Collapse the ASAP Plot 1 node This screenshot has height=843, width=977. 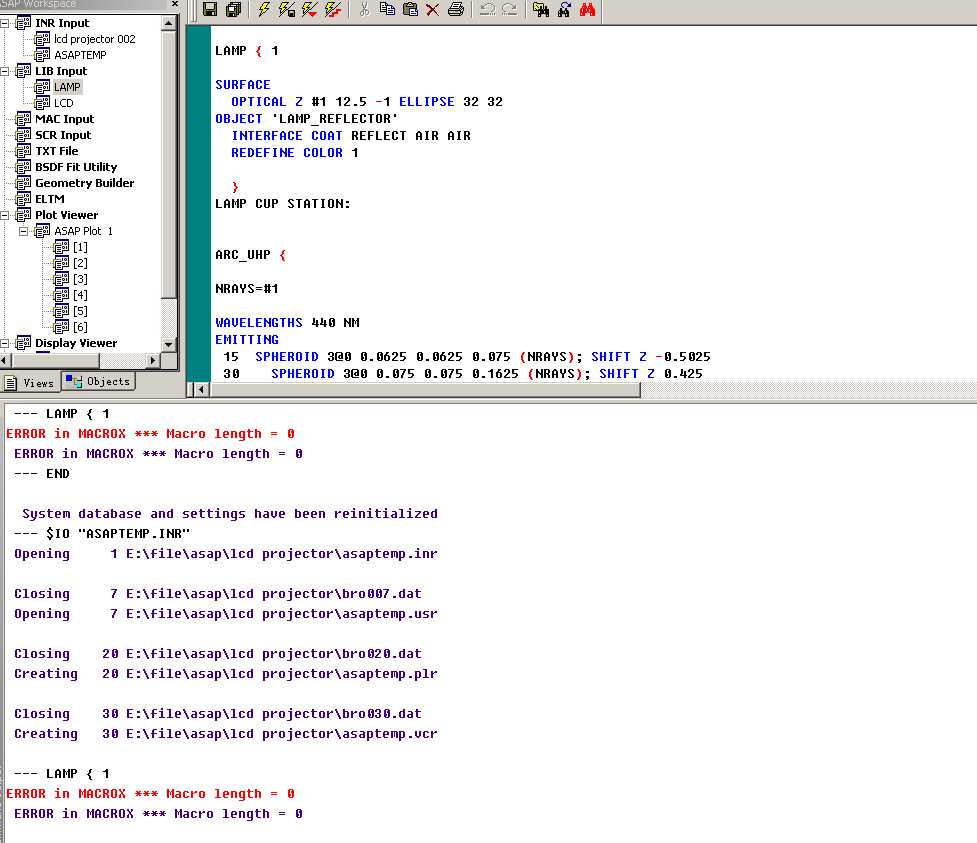coord(24,231)
